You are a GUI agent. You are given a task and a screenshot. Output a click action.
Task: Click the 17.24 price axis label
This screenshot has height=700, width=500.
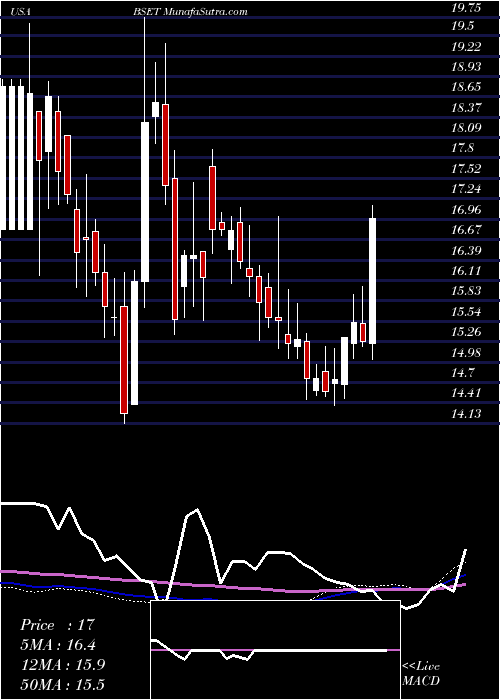click(x=467, y=188)
